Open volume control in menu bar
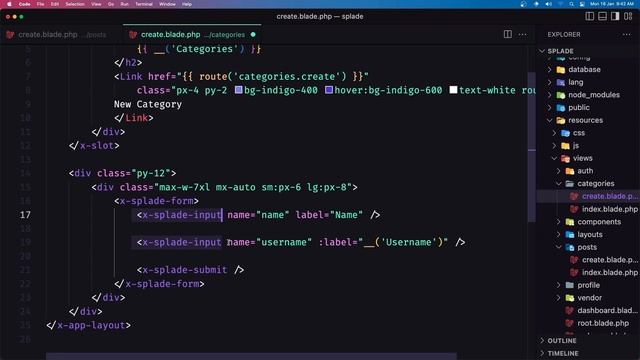The height and width of the screenshot is (360, 640). (549, 4)
